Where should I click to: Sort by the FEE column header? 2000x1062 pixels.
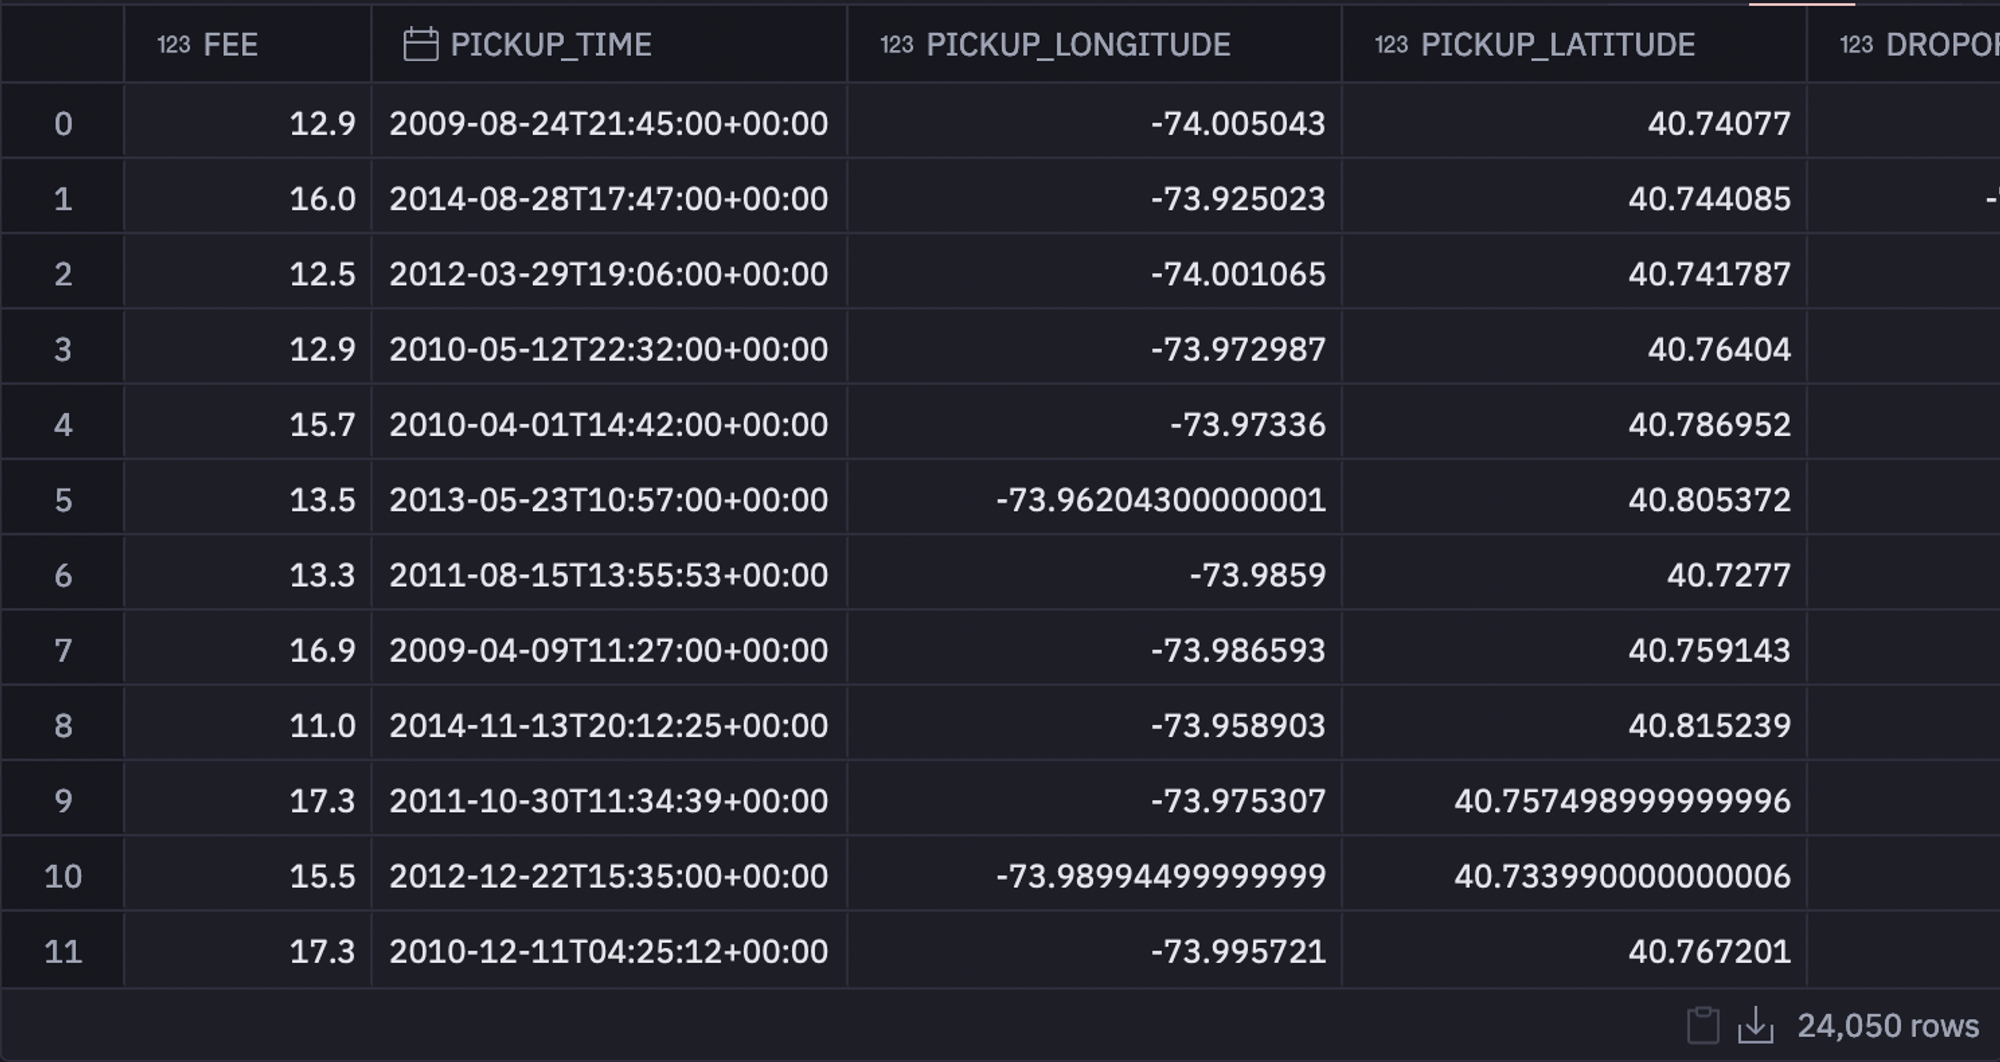(x=230, y=45)
